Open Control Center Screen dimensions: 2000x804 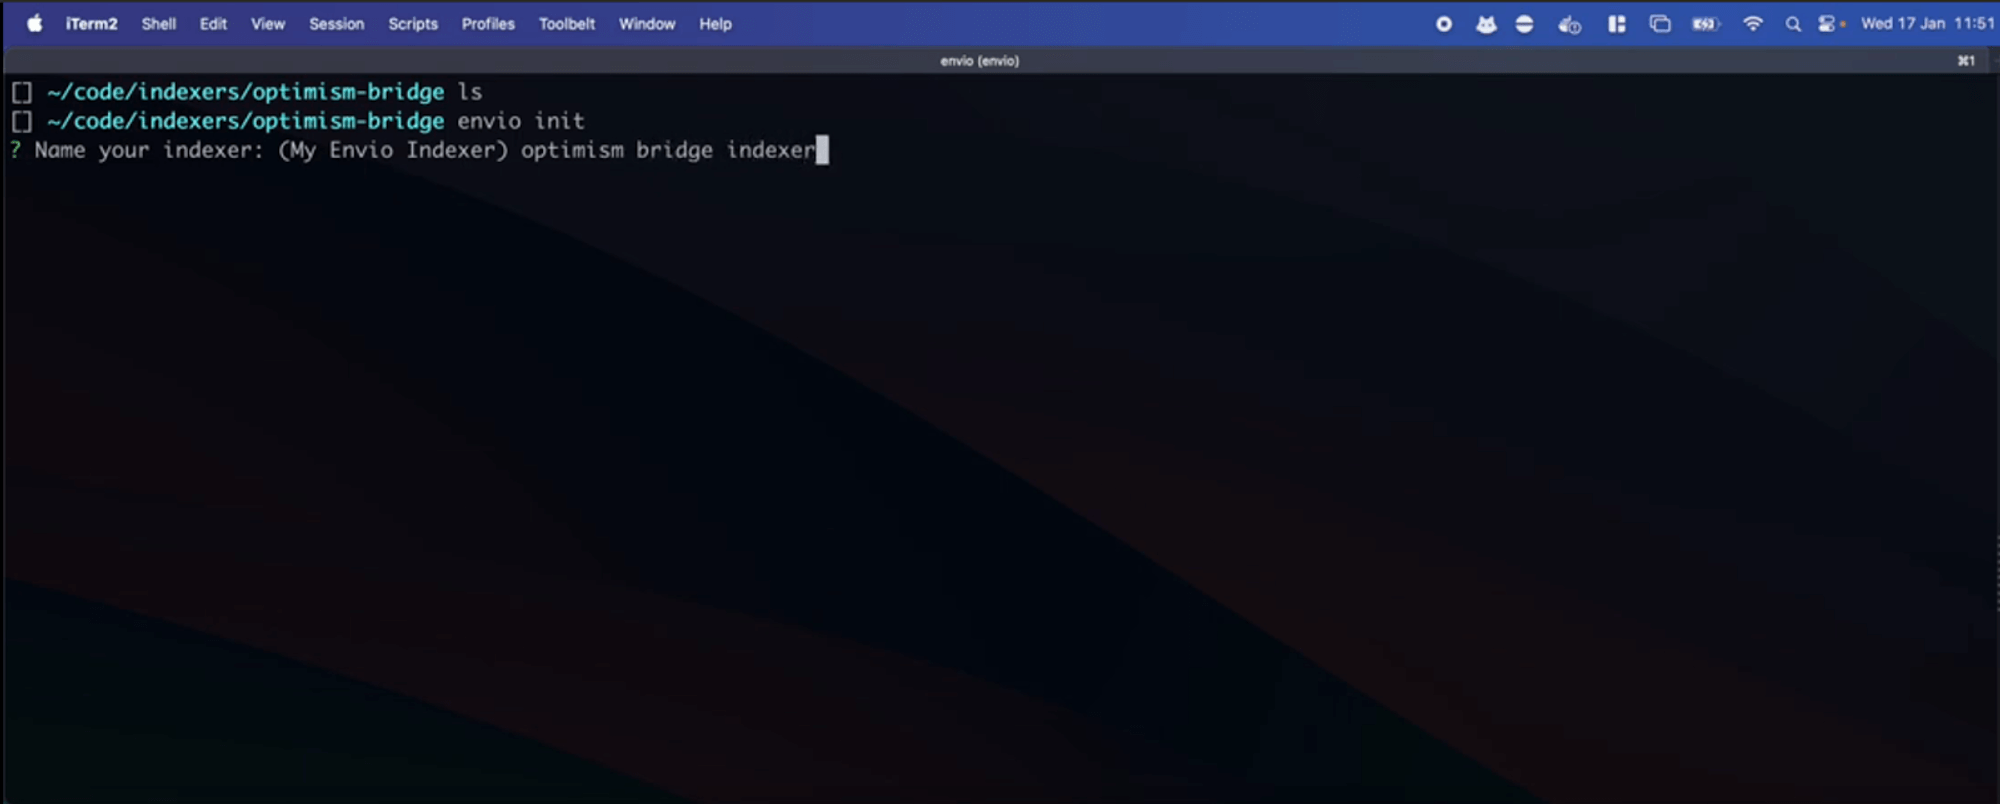pos(1828,24)
